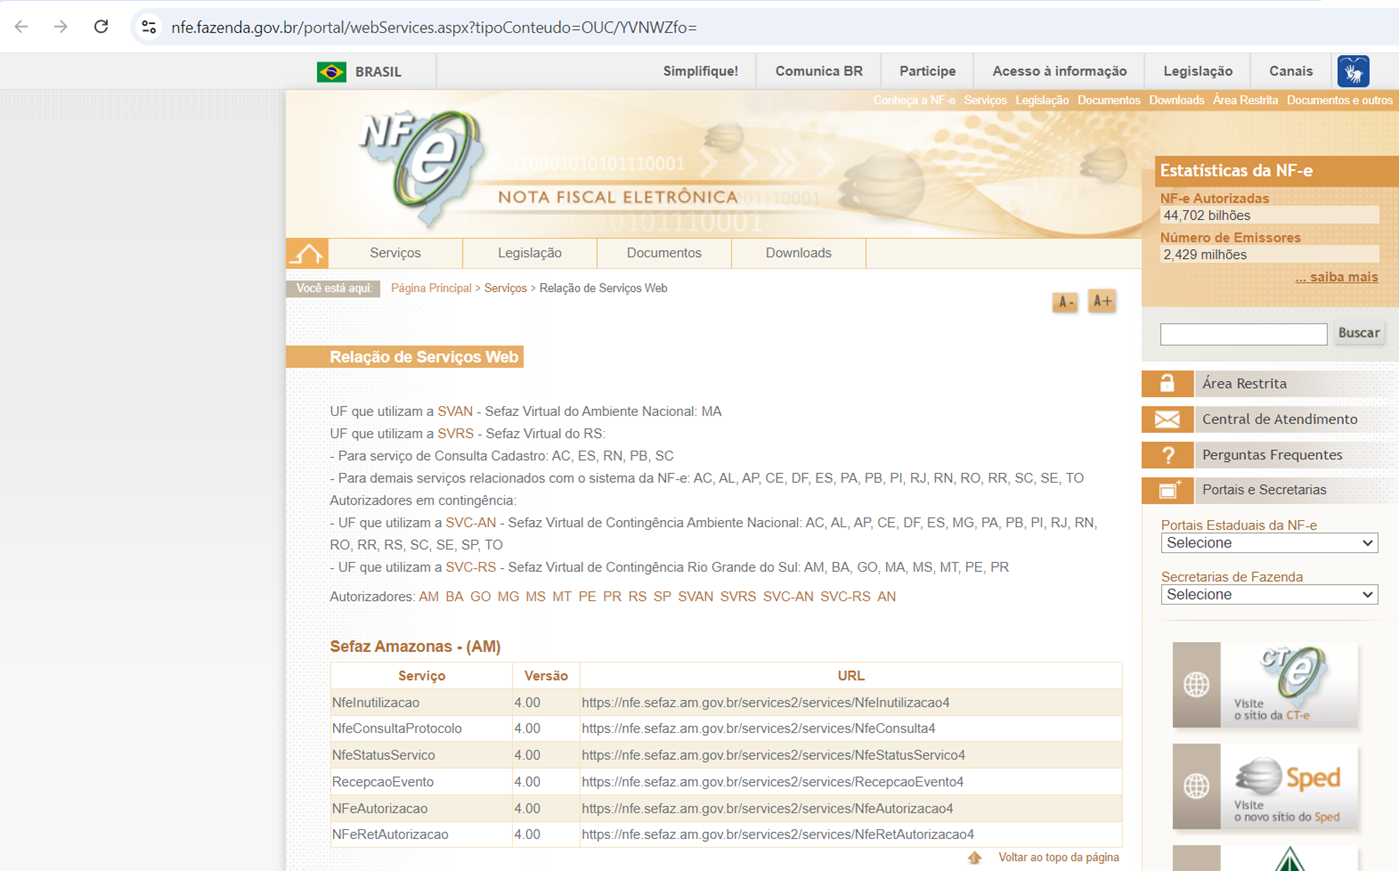Open Área Restrita sidebar item
1399x871 pixels.
click(x=1244, y=384)
